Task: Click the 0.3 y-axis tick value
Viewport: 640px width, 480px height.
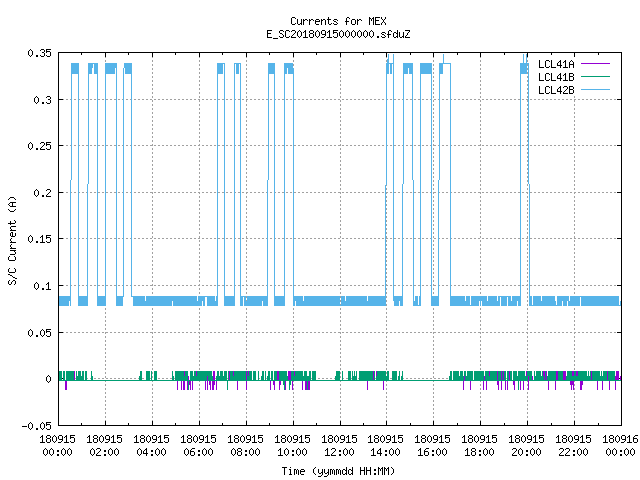Action: (42, 100)
